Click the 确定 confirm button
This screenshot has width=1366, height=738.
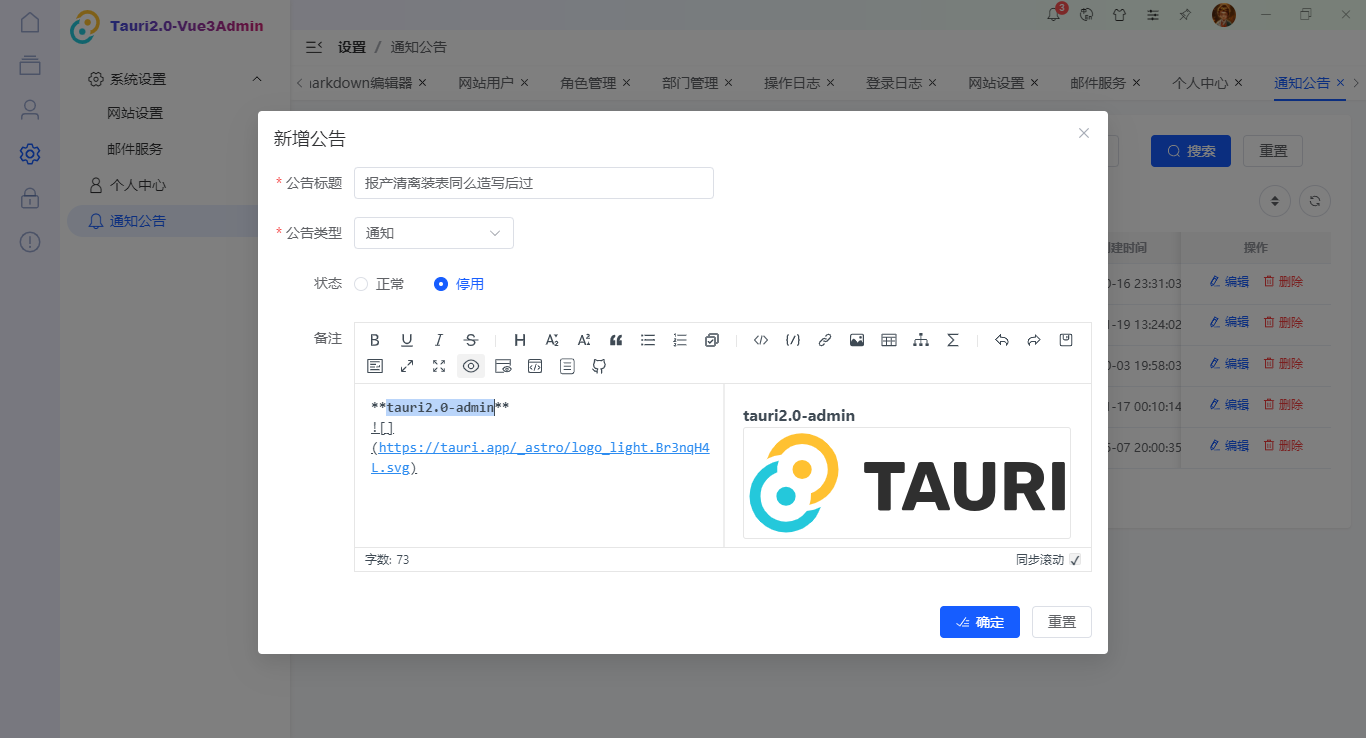979,621
